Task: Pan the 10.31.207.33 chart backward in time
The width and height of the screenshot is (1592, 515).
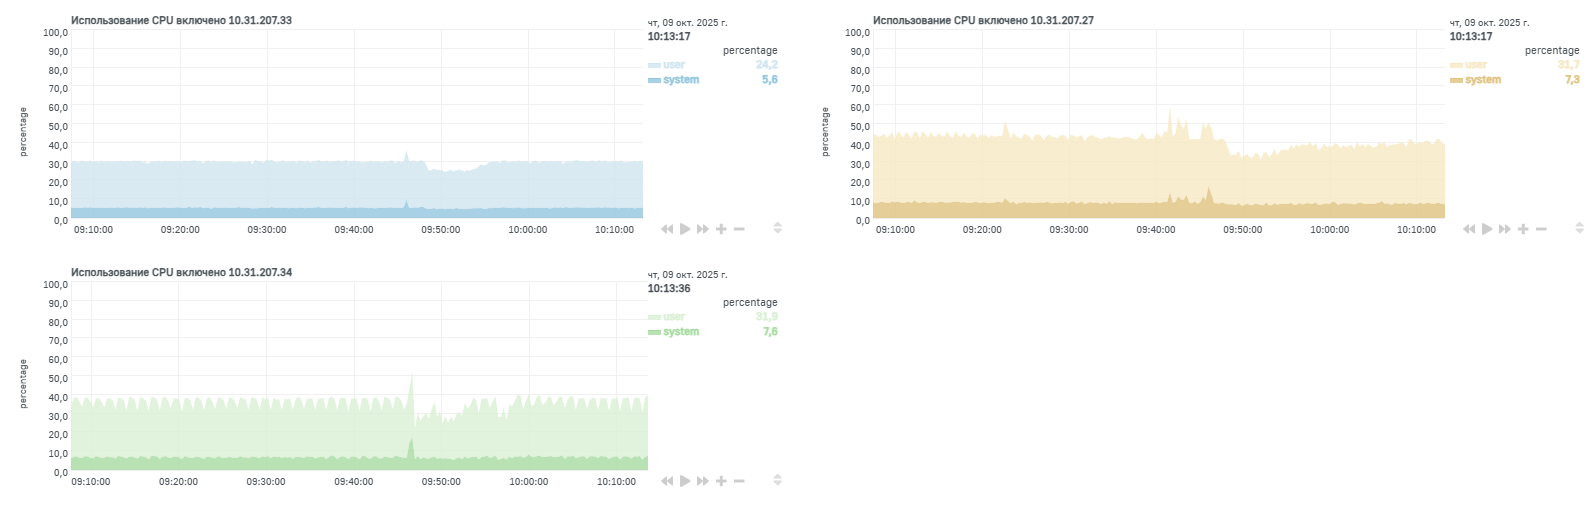Action: [667, 229]
